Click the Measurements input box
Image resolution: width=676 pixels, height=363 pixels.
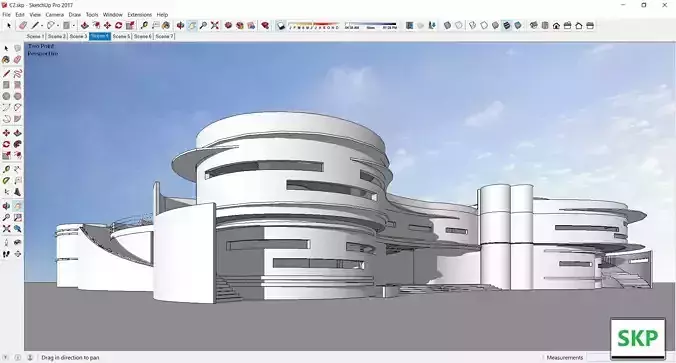point(598,357)
